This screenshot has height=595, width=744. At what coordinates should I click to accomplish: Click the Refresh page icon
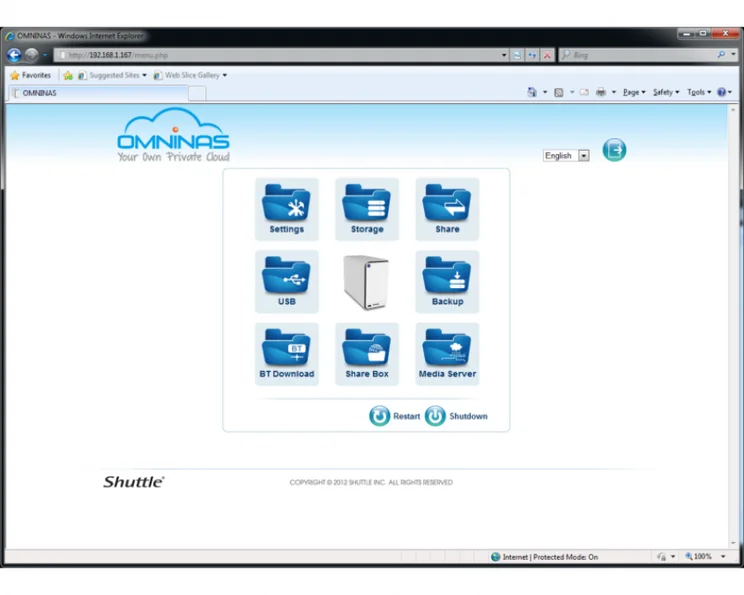click(532, 55)
